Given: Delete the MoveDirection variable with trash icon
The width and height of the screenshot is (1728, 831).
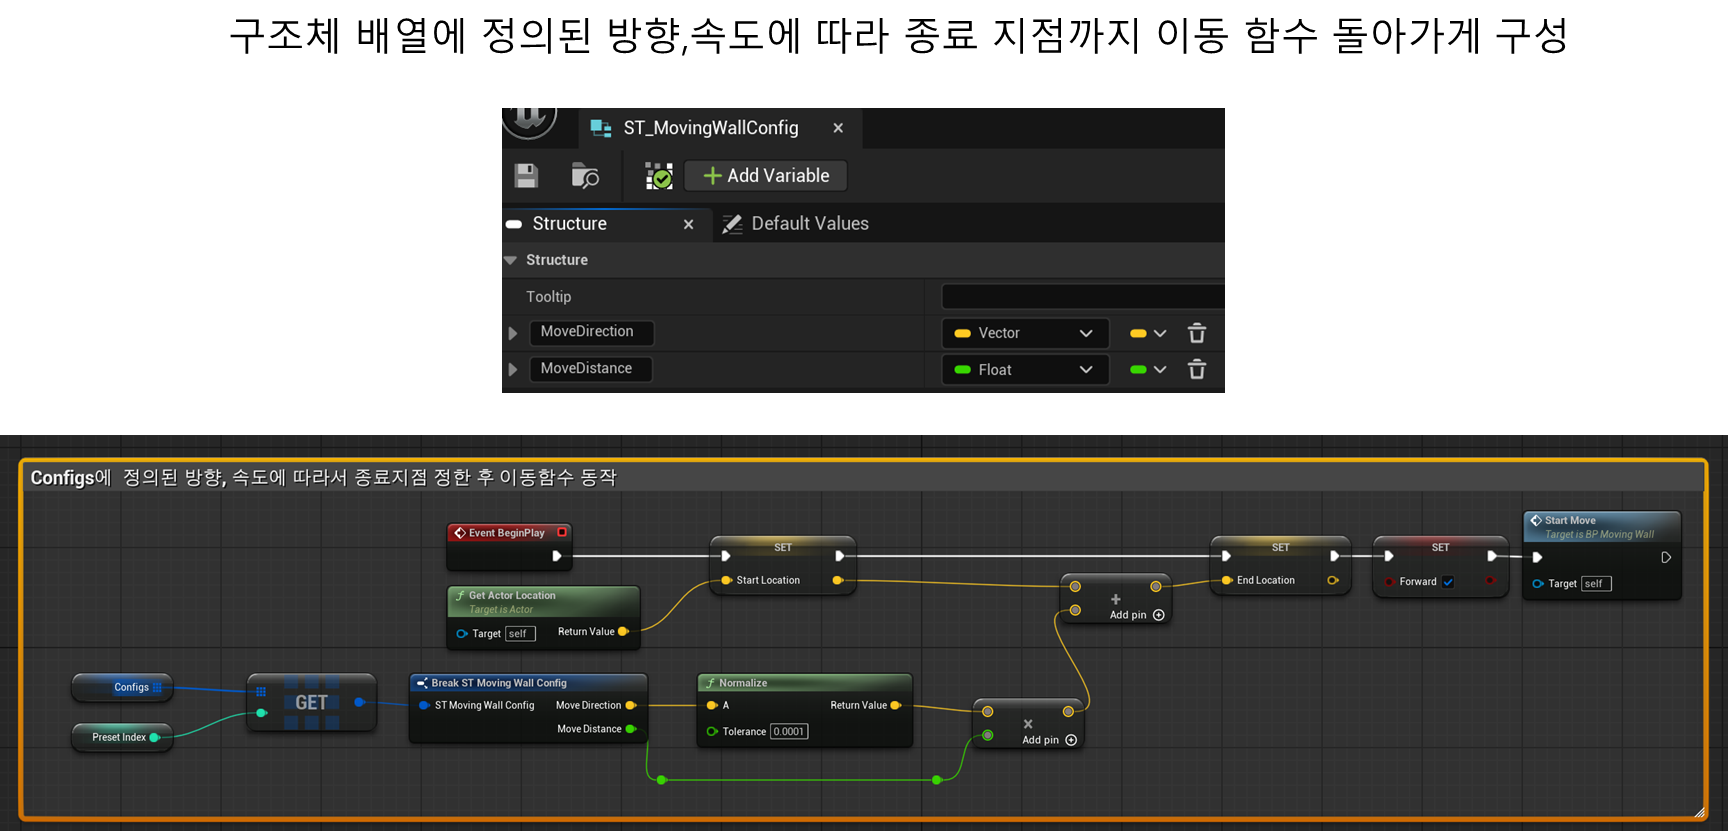Looking at the screenshot, I should tap(1197, 333).
